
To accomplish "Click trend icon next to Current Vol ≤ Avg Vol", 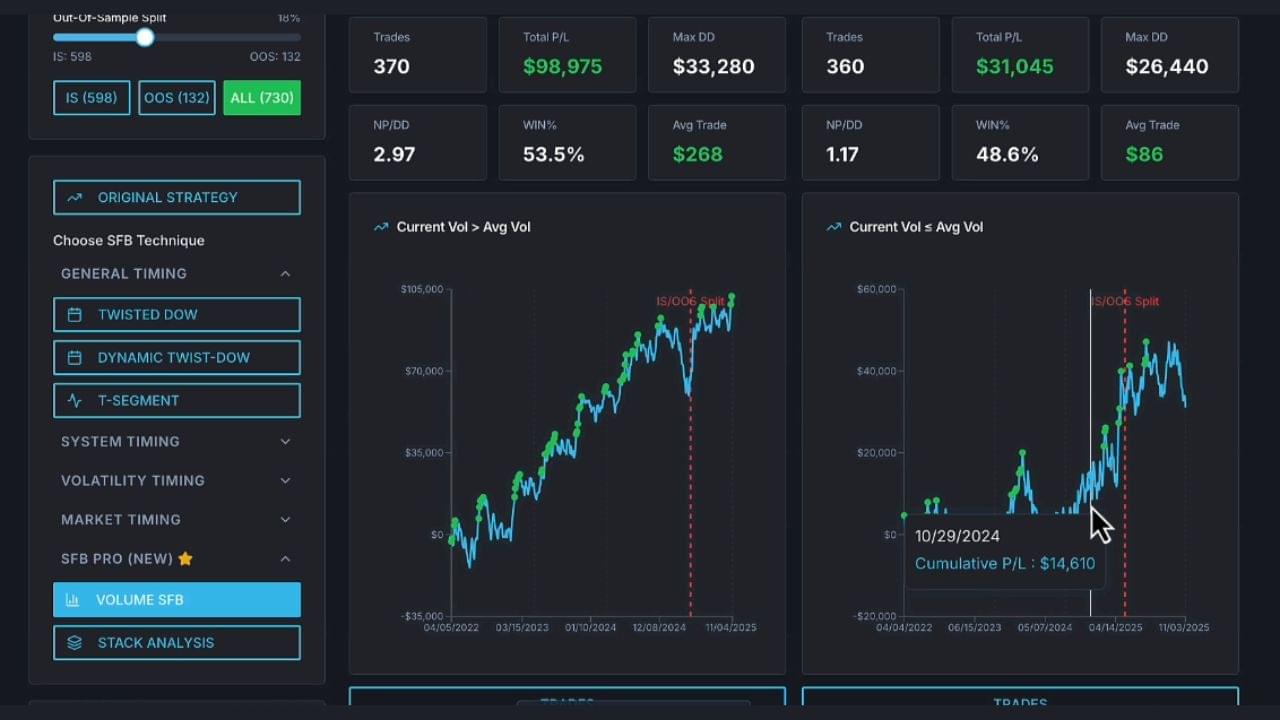I will [x=833, y=227].
